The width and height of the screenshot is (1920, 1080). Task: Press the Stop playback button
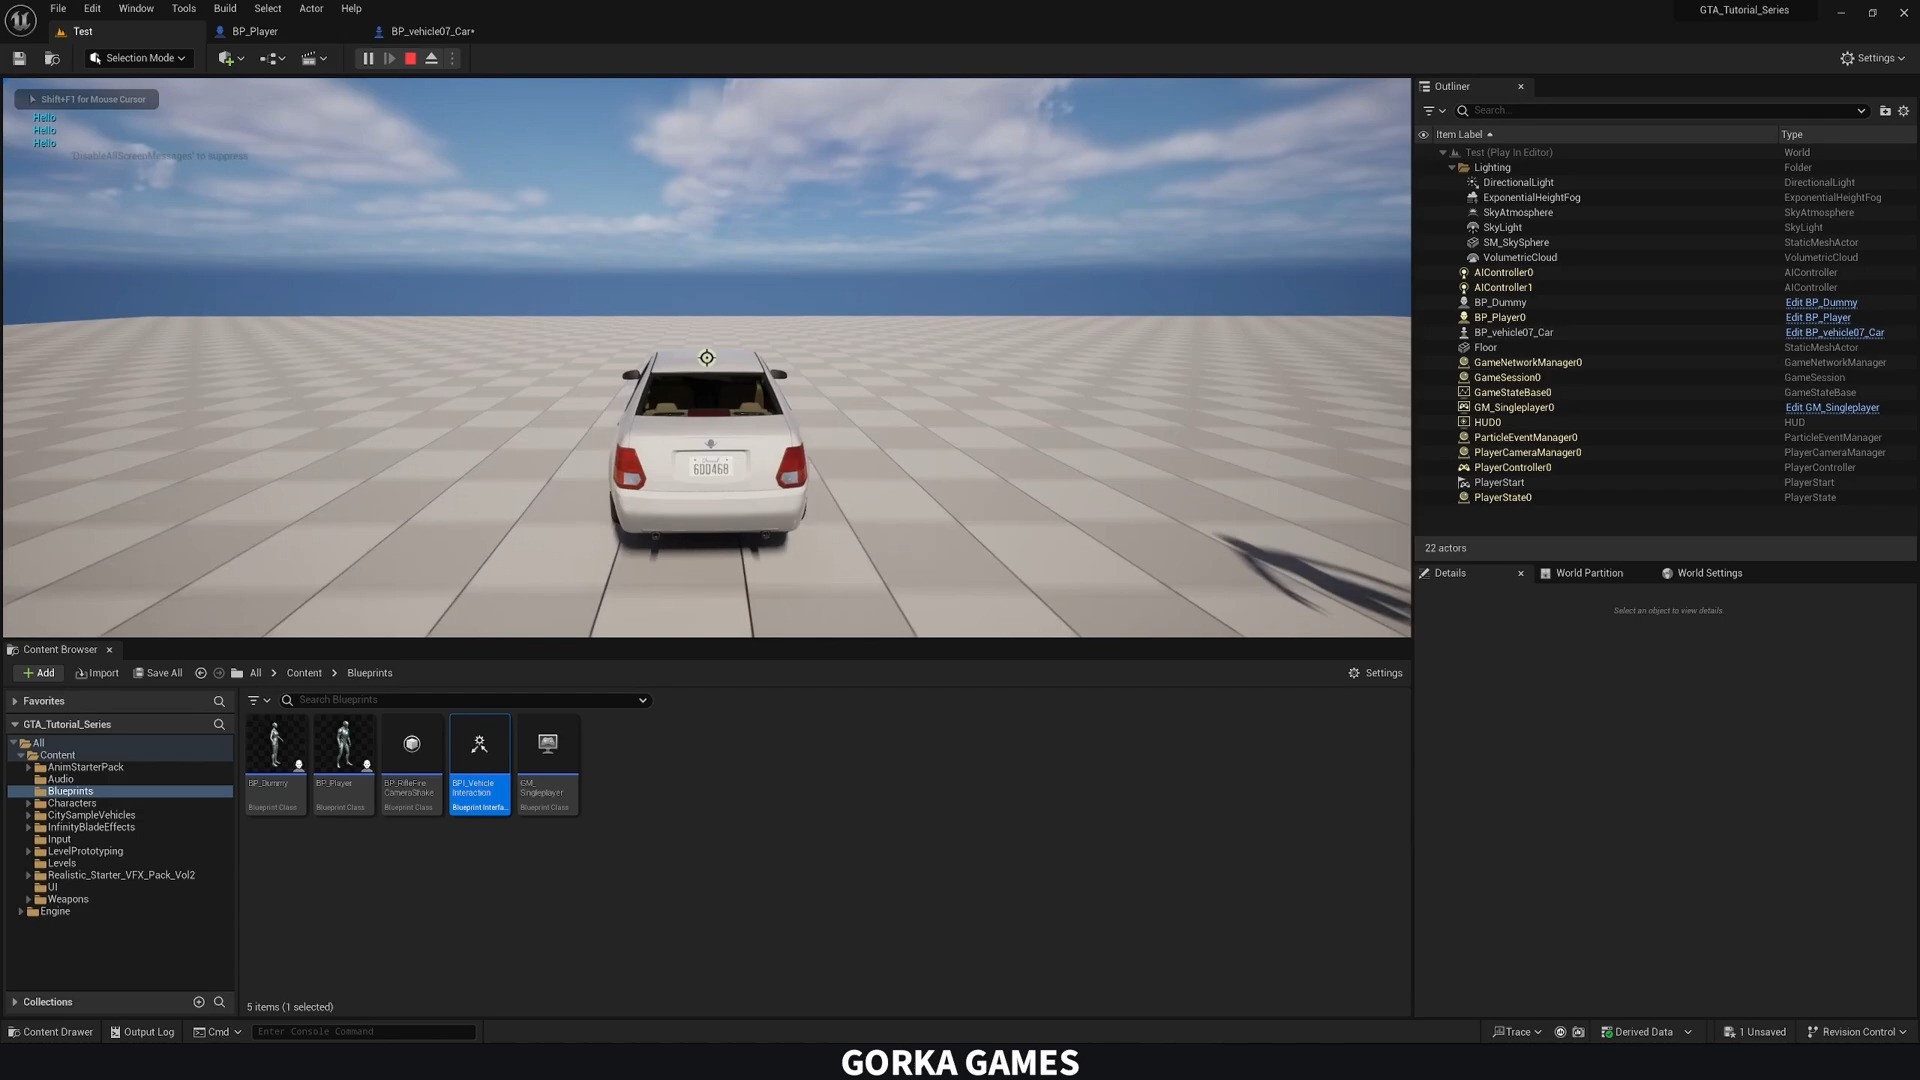409,58
